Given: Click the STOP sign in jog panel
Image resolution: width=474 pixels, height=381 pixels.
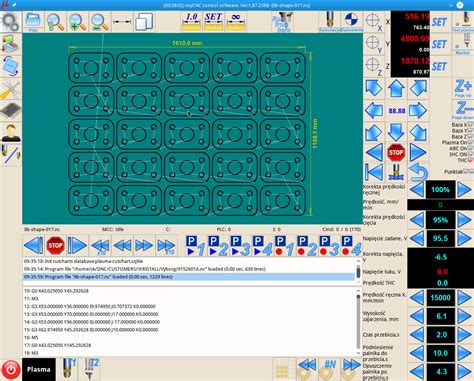Looking at the screenshot, I should pyautogui.click(x=396, y=153).
